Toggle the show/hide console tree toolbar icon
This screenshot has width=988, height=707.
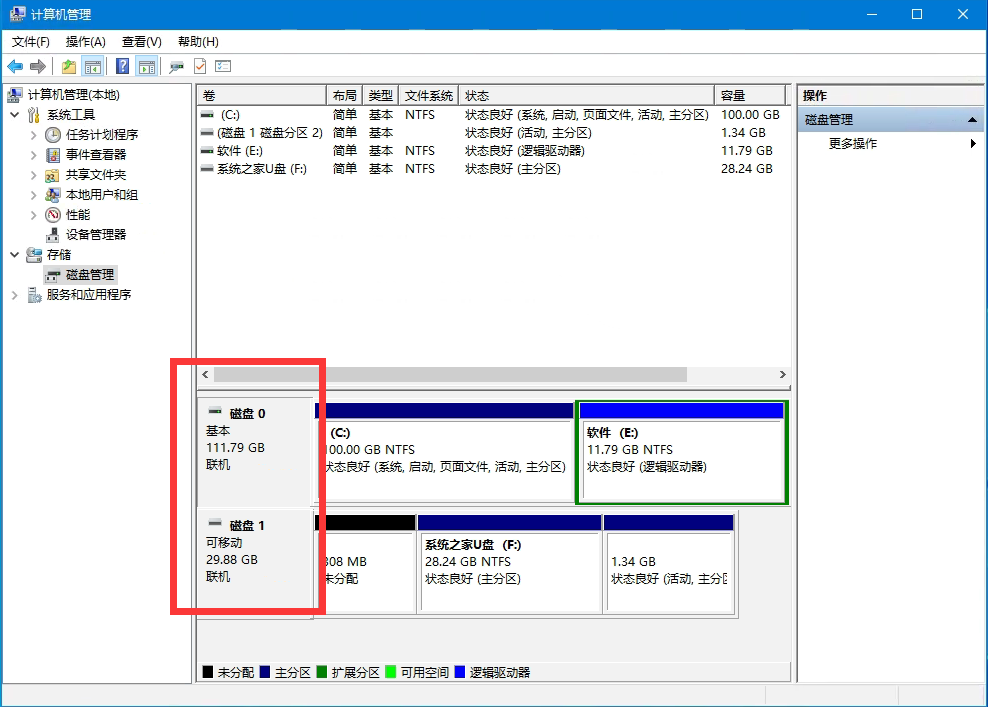tap(92, 66)
